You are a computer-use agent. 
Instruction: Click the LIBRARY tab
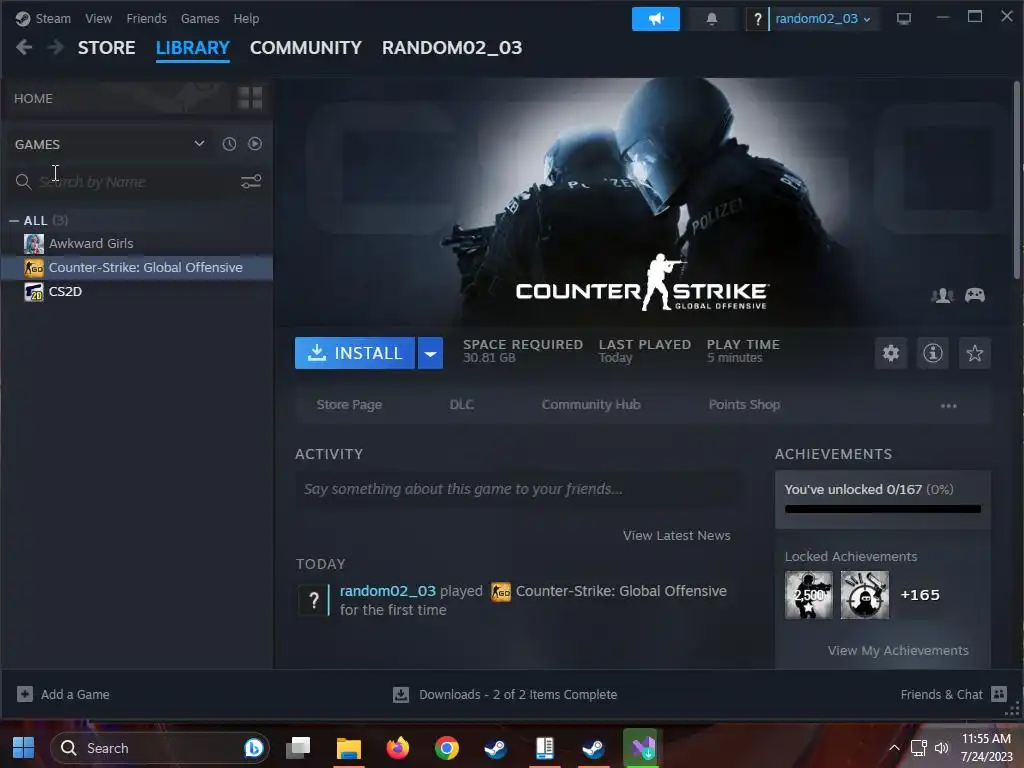tap(193, 48)
